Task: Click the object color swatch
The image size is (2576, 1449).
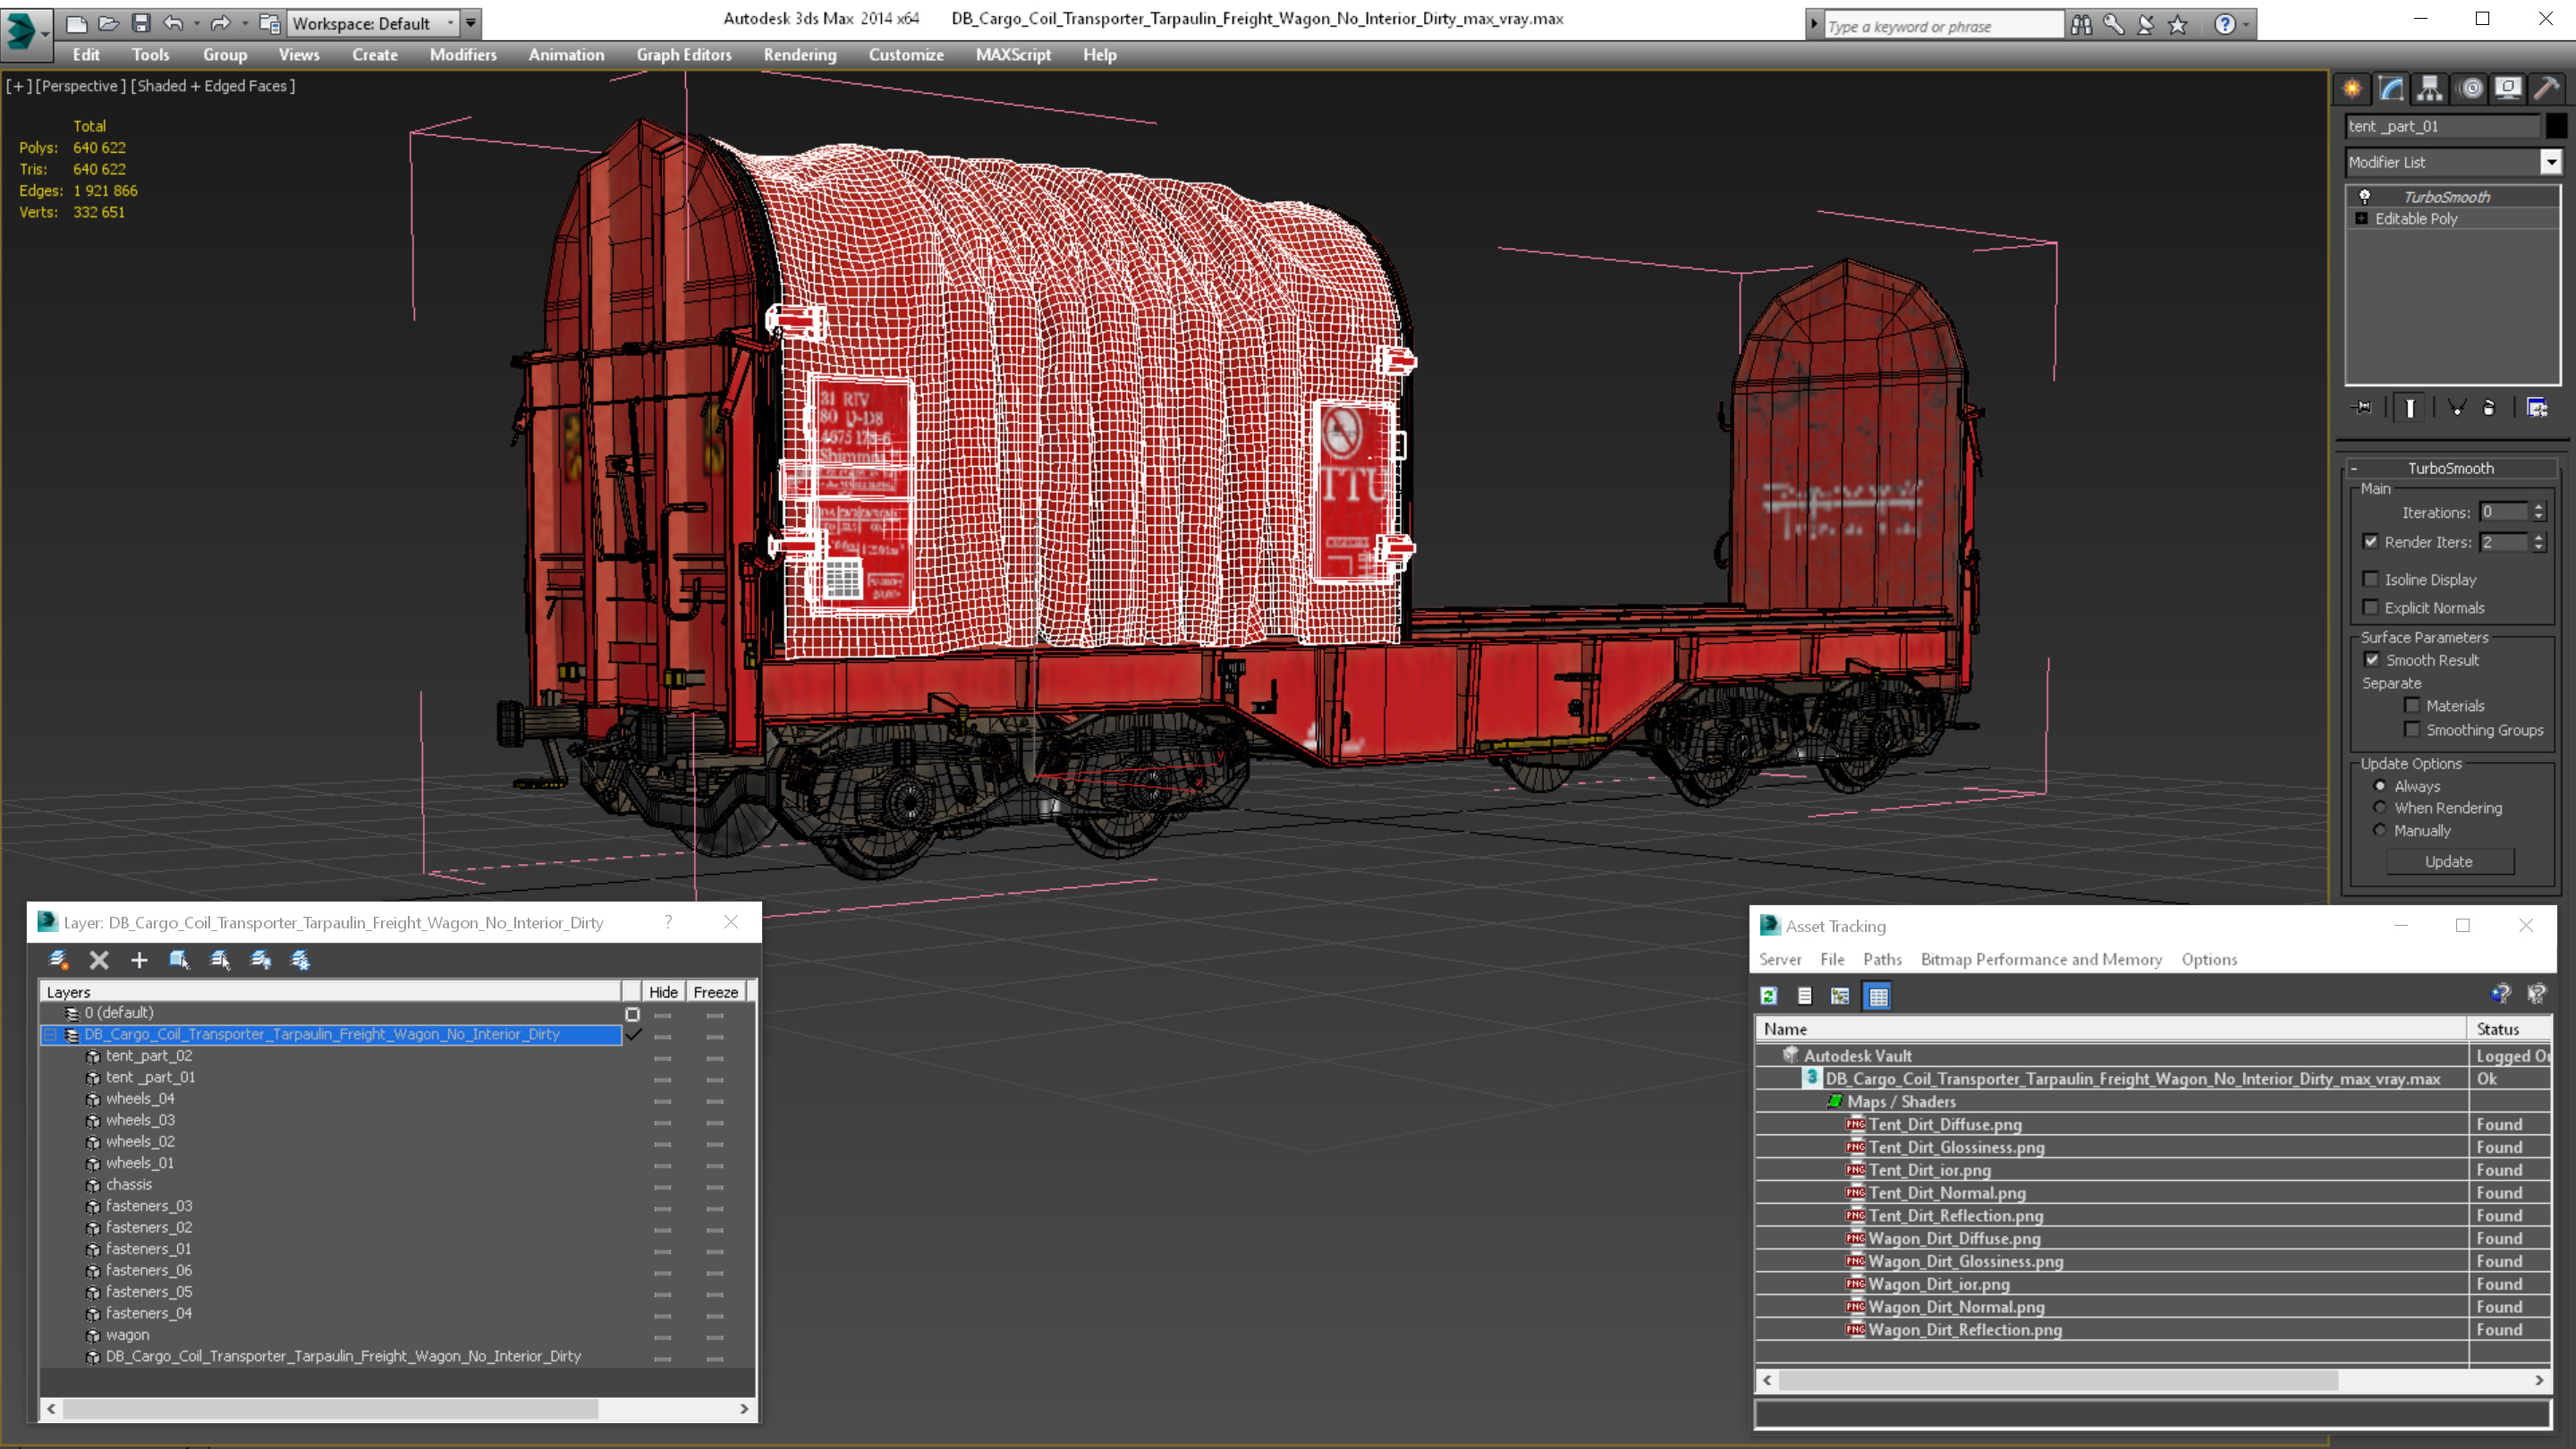Action: [x=2556, y=126]
